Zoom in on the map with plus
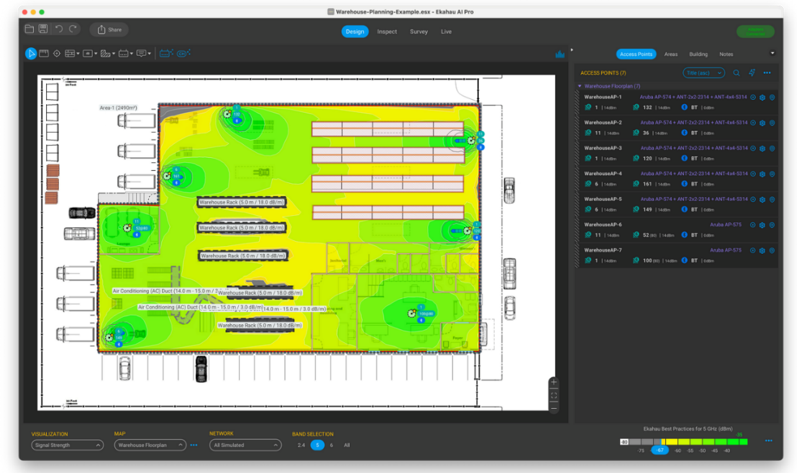Image resolution: width=797 pixels, height=473 pixels. click(554, 382)
